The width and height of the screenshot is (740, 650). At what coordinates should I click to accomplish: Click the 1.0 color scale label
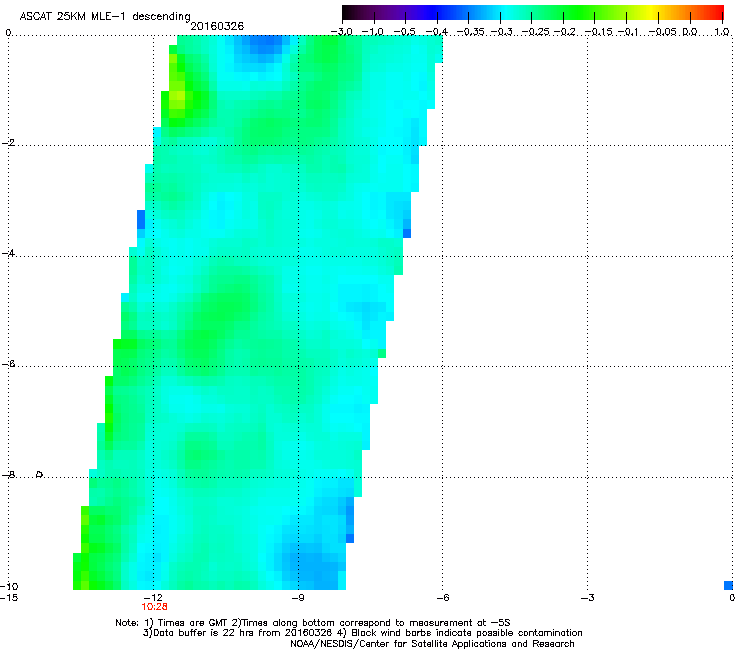point(722,32)
